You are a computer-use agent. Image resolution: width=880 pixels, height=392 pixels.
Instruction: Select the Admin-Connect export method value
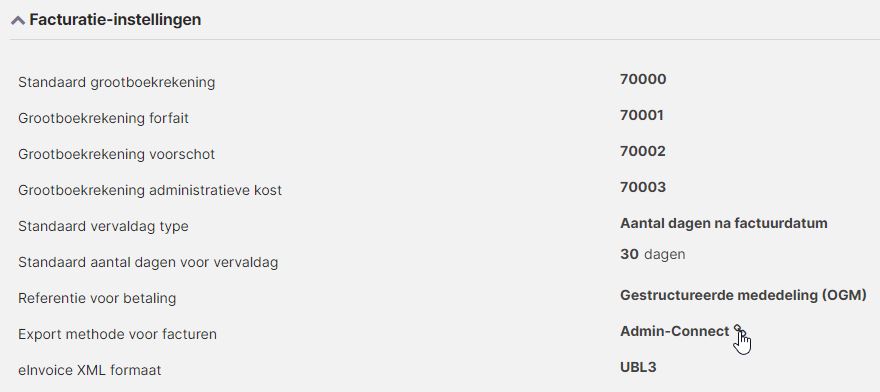tap(675, 331)
